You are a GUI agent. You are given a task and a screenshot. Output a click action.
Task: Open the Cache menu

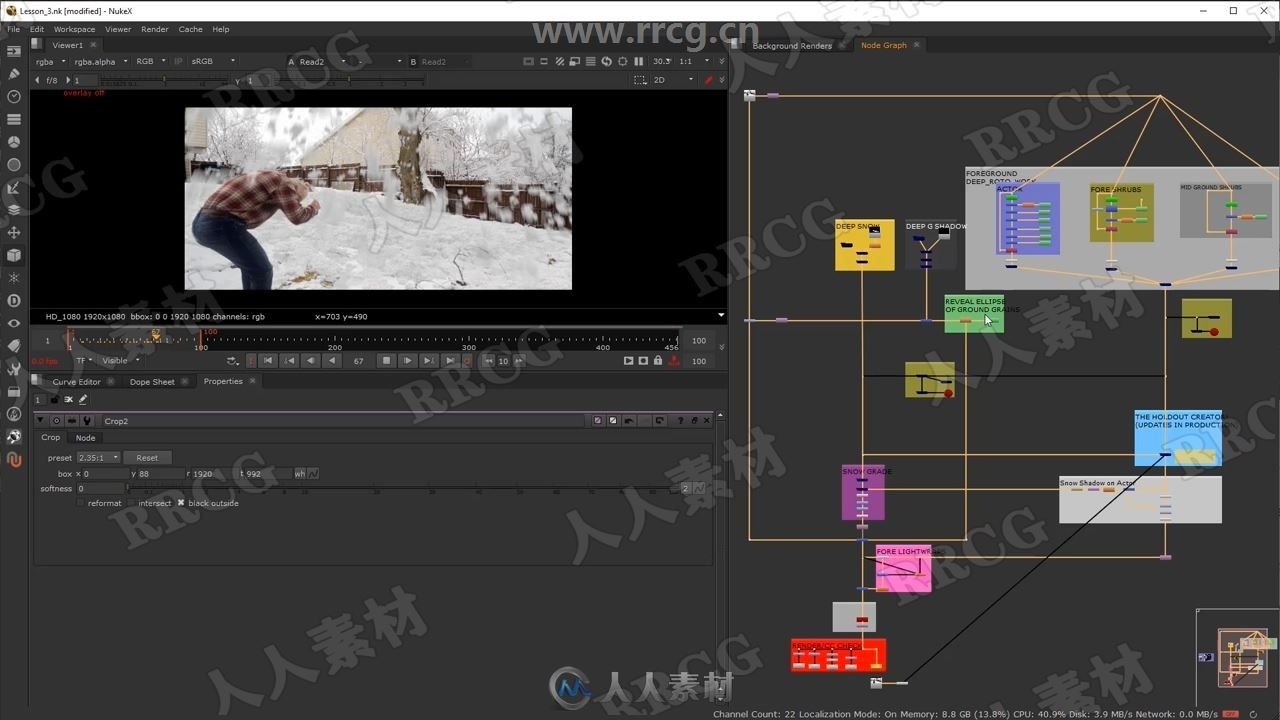point(190,29)
